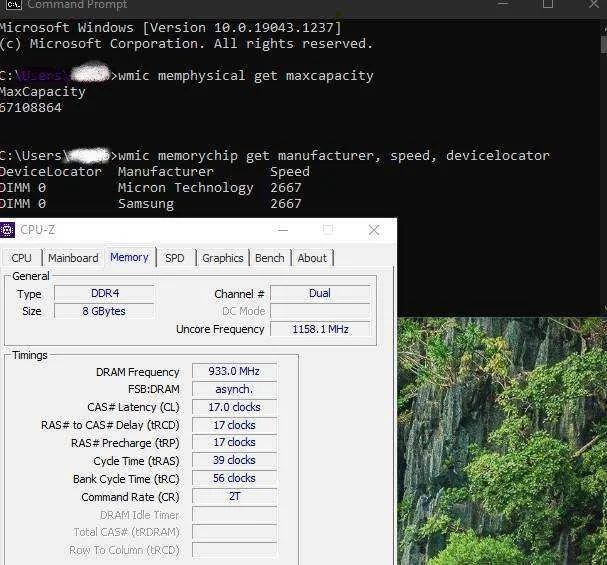Click the speed 2667 in the Micron row
Screen dimensions: 607x565
tap(286, 188)
